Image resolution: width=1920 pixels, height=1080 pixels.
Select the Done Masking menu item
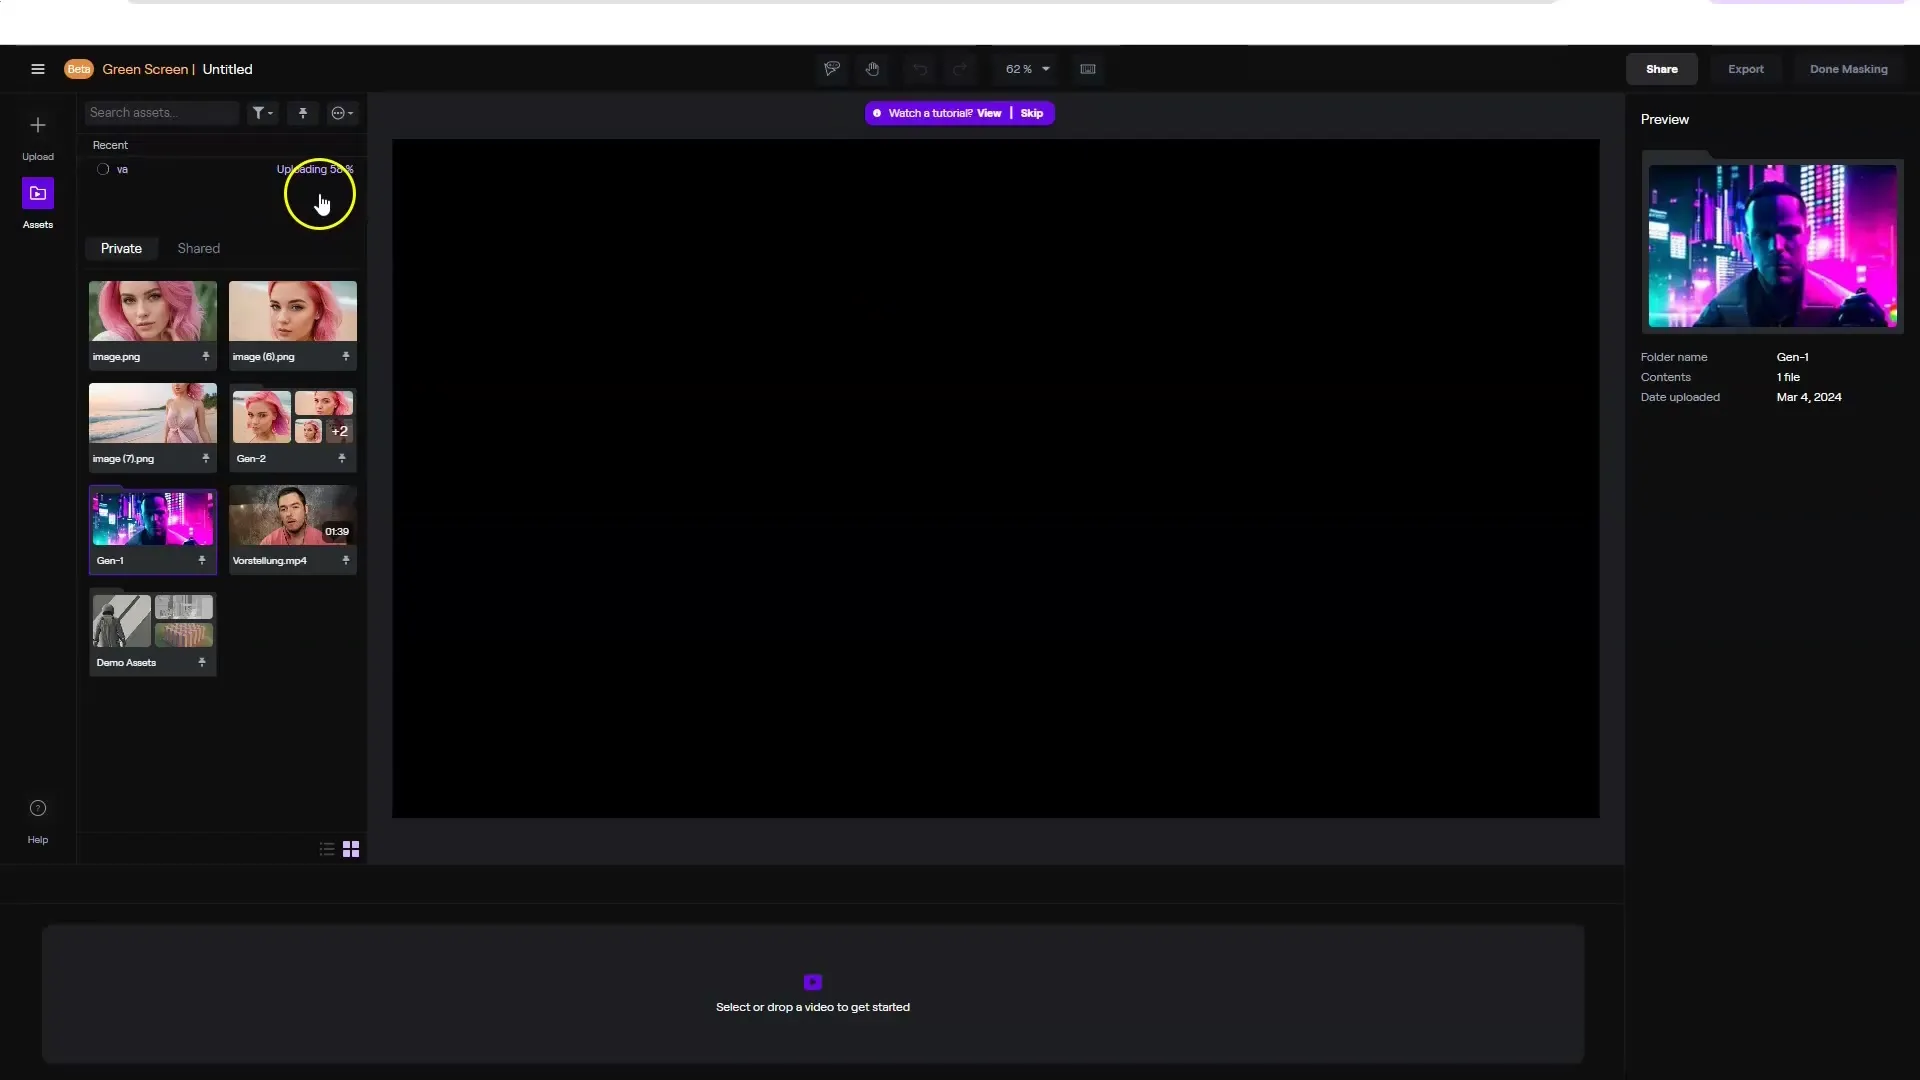tap(1849, 69)
